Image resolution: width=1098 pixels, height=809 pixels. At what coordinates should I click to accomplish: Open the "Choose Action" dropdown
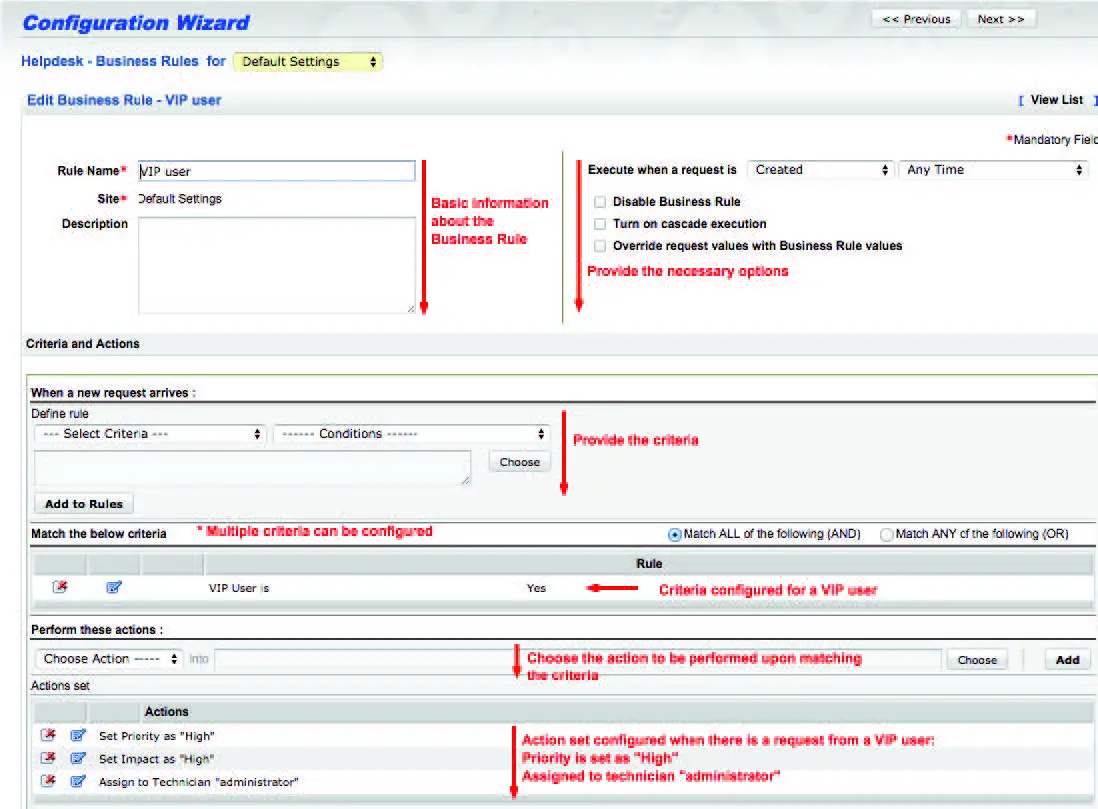pos(108,659)
